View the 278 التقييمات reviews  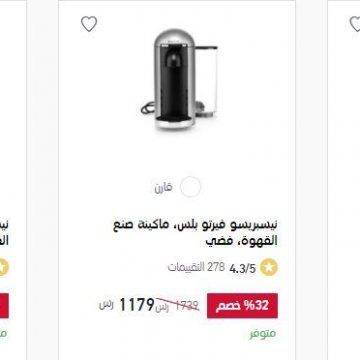pos(196,267)
